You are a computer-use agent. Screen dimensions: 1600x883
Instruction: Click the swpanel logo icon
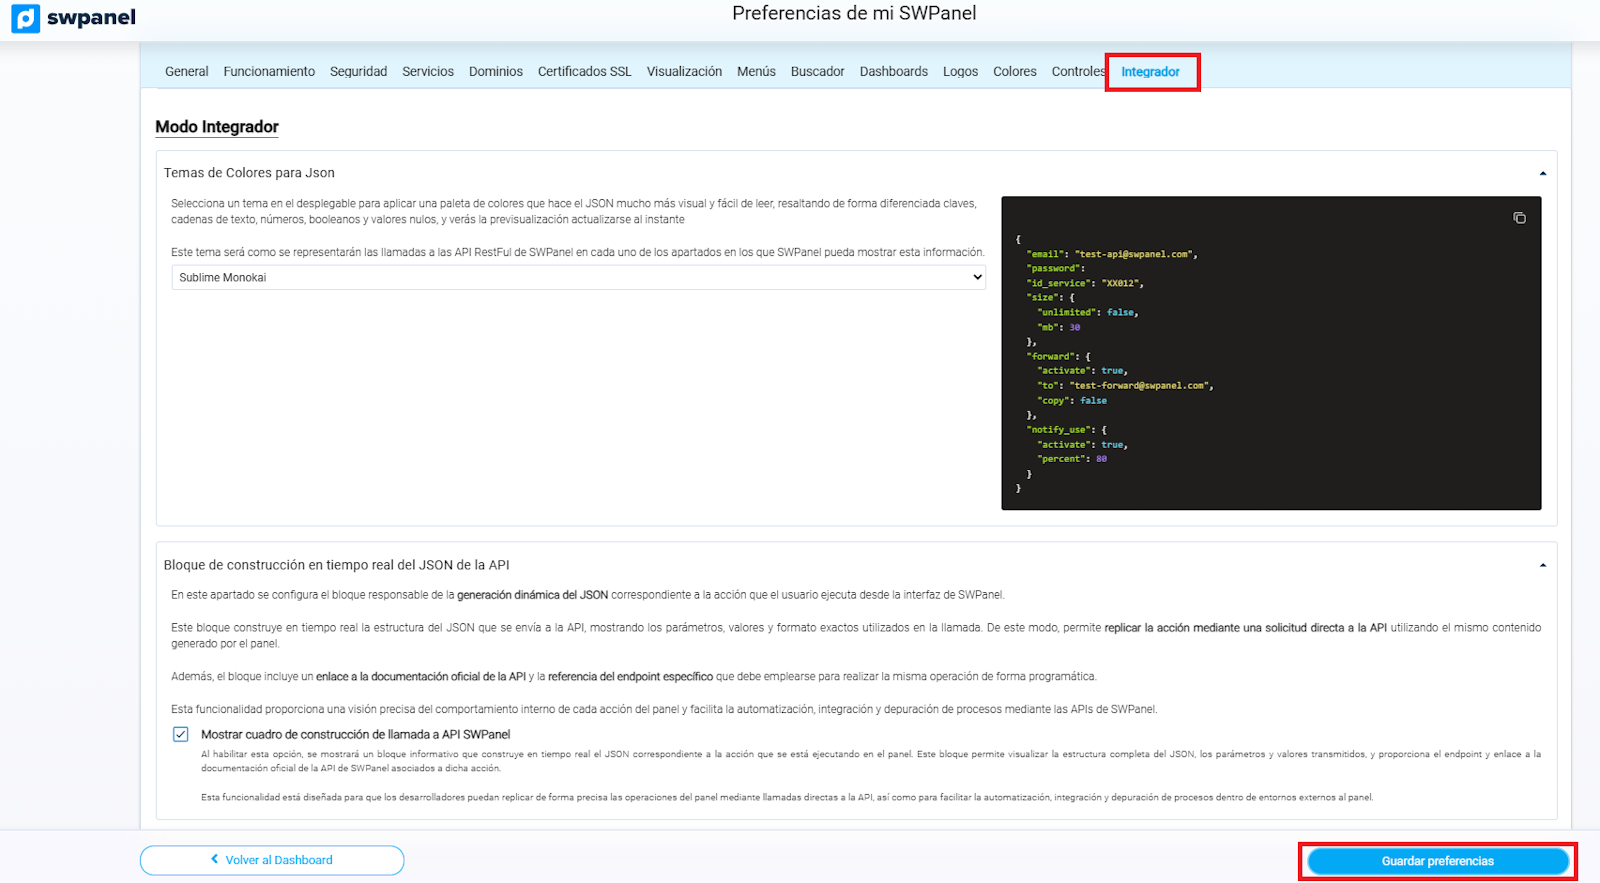point(26,18)
